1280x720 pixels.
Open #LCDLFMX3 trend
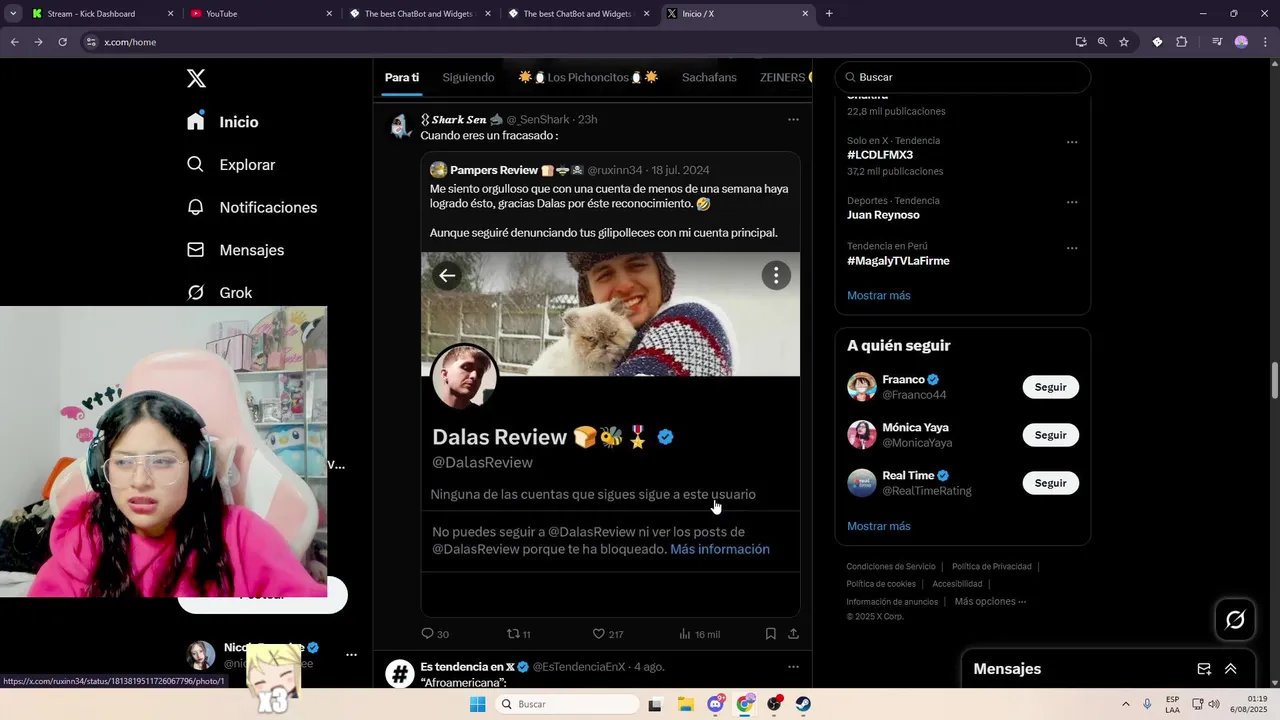tap(880, 155)
